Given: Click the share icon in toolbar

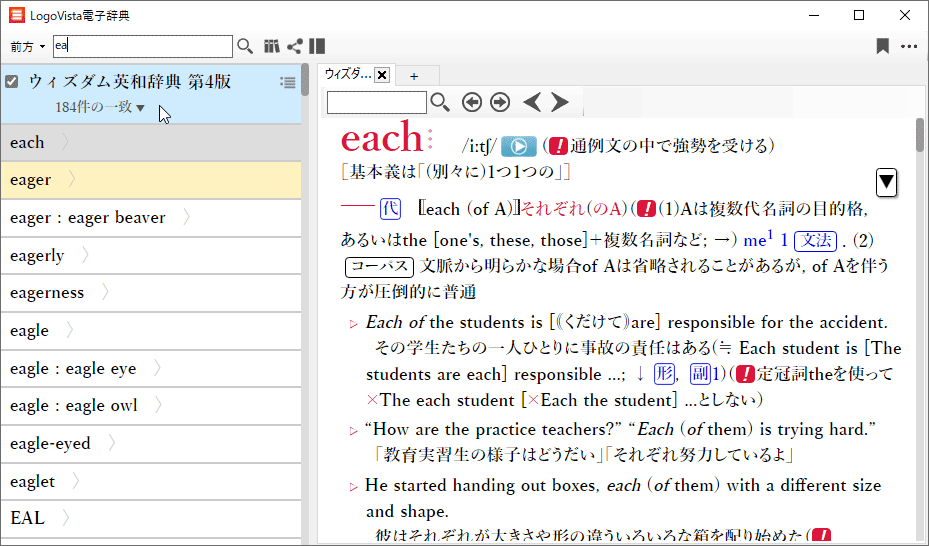Looking at the screenshot, I should pyautogui.click(x=294, y=46).
